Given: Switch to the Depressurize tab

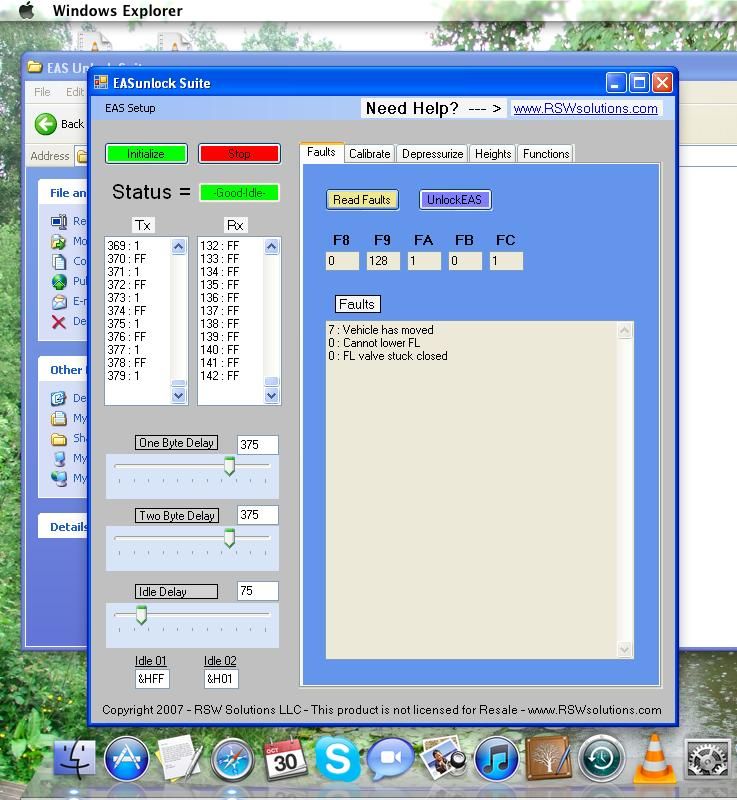Looking at the screenshot, I should point(432,154).
